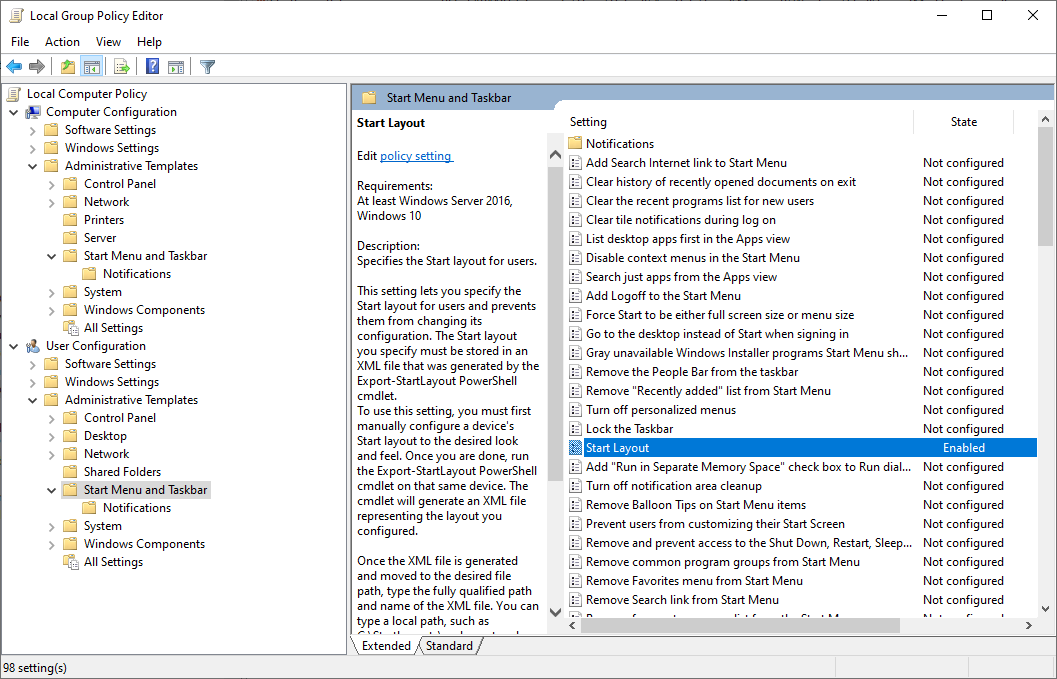Toggle the Show/Hide Console Tree icon
1057x679 pixels.
pos(92,67)
